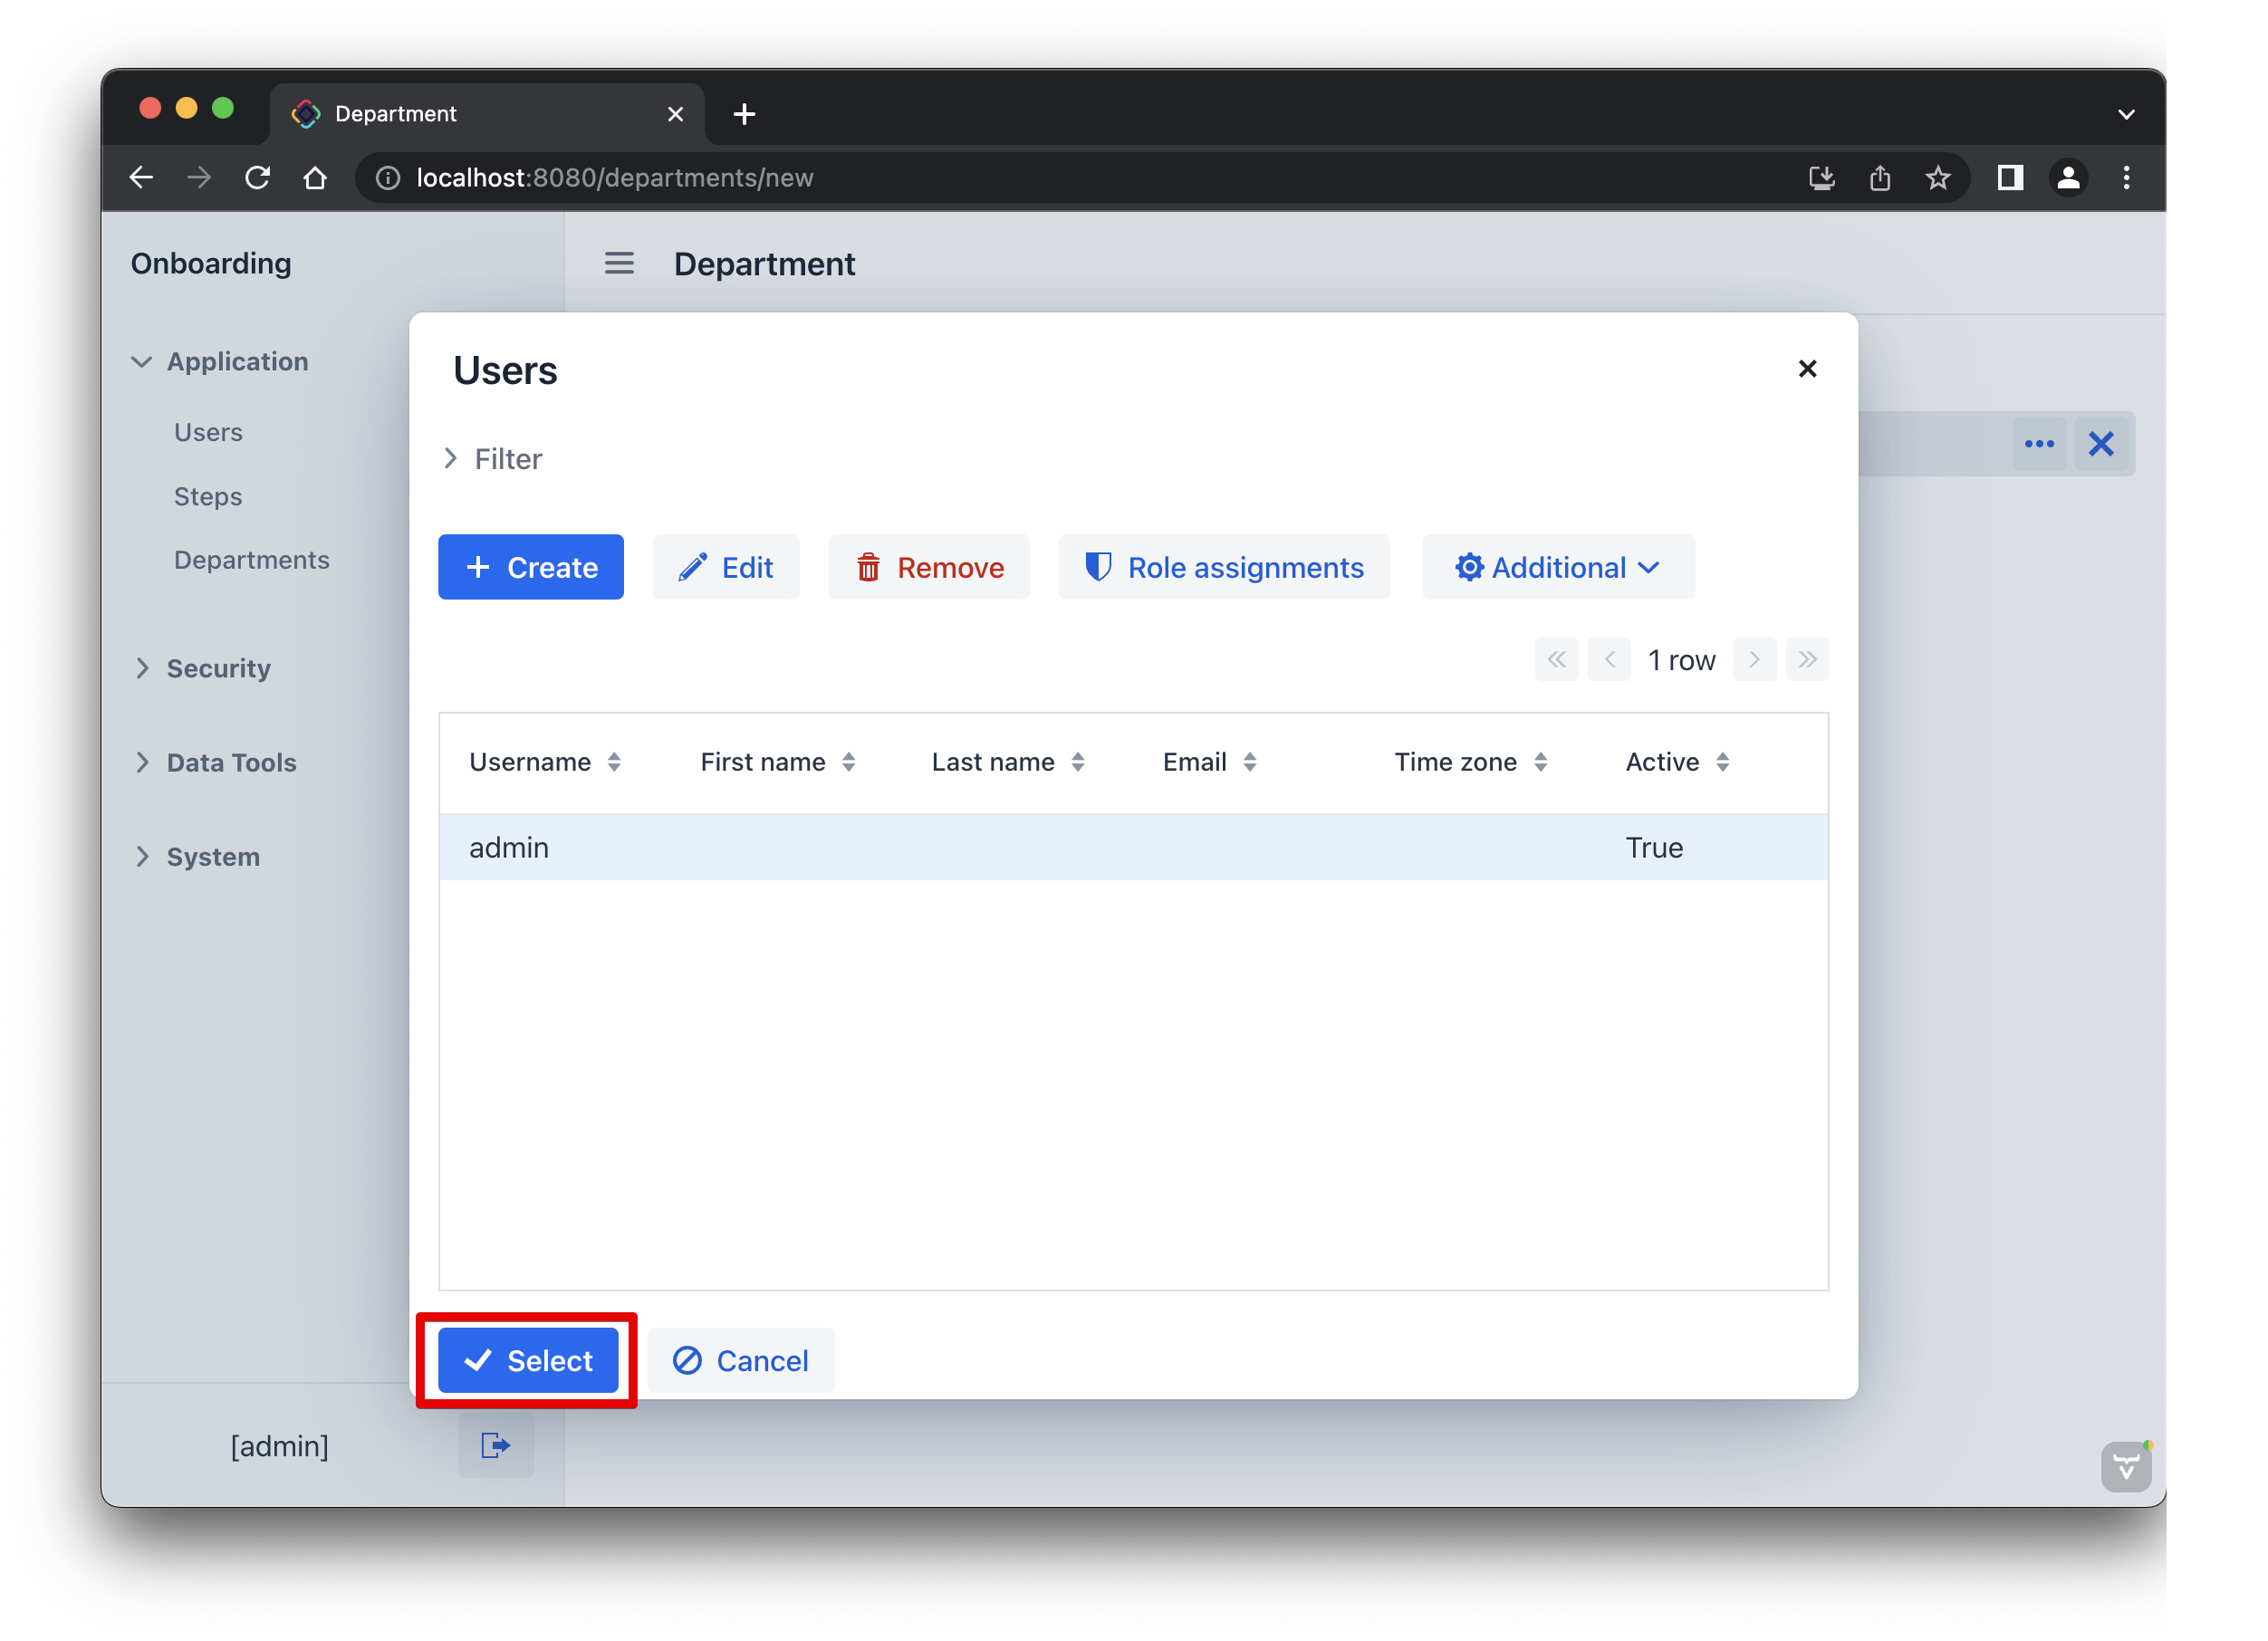
Task: Click the logout icon next to [admin]
Action: click(495, 1445)
